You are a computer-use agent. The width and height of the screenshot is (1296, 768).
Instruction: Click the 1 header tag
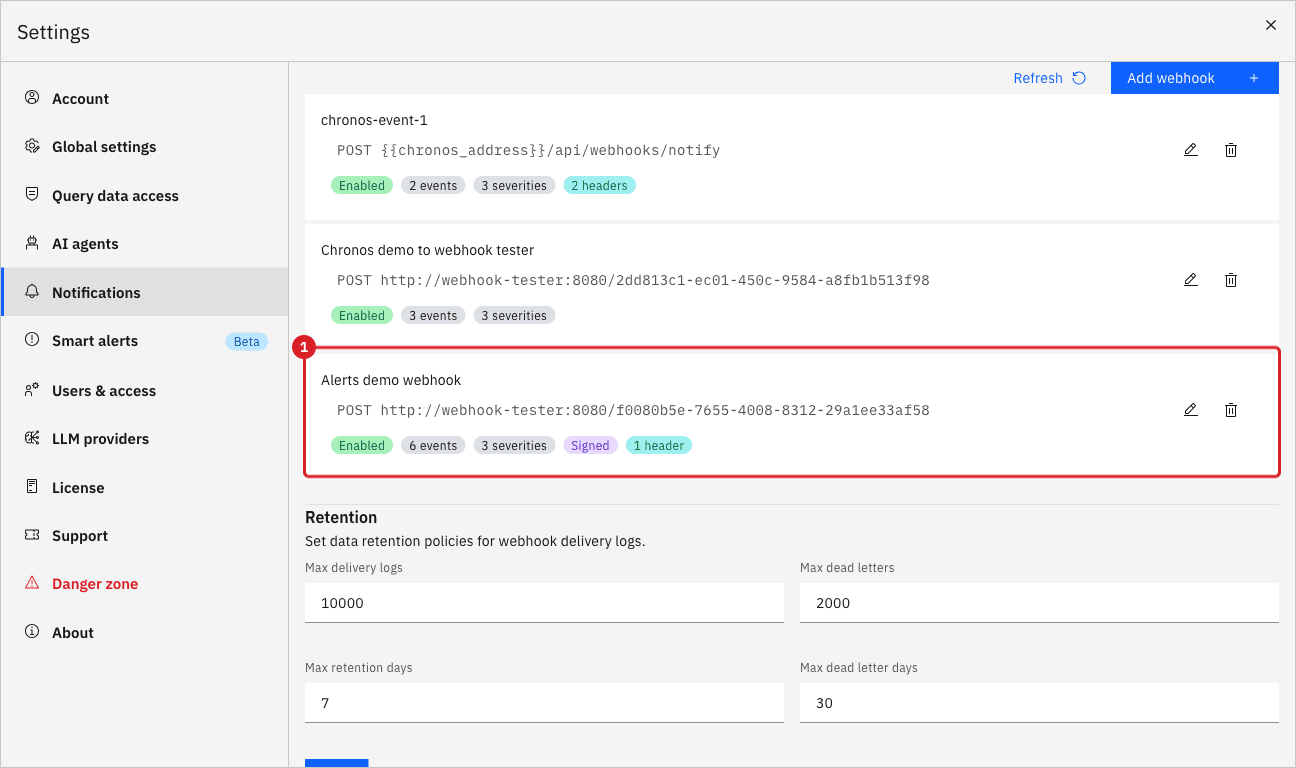click(x=659, y=446)
